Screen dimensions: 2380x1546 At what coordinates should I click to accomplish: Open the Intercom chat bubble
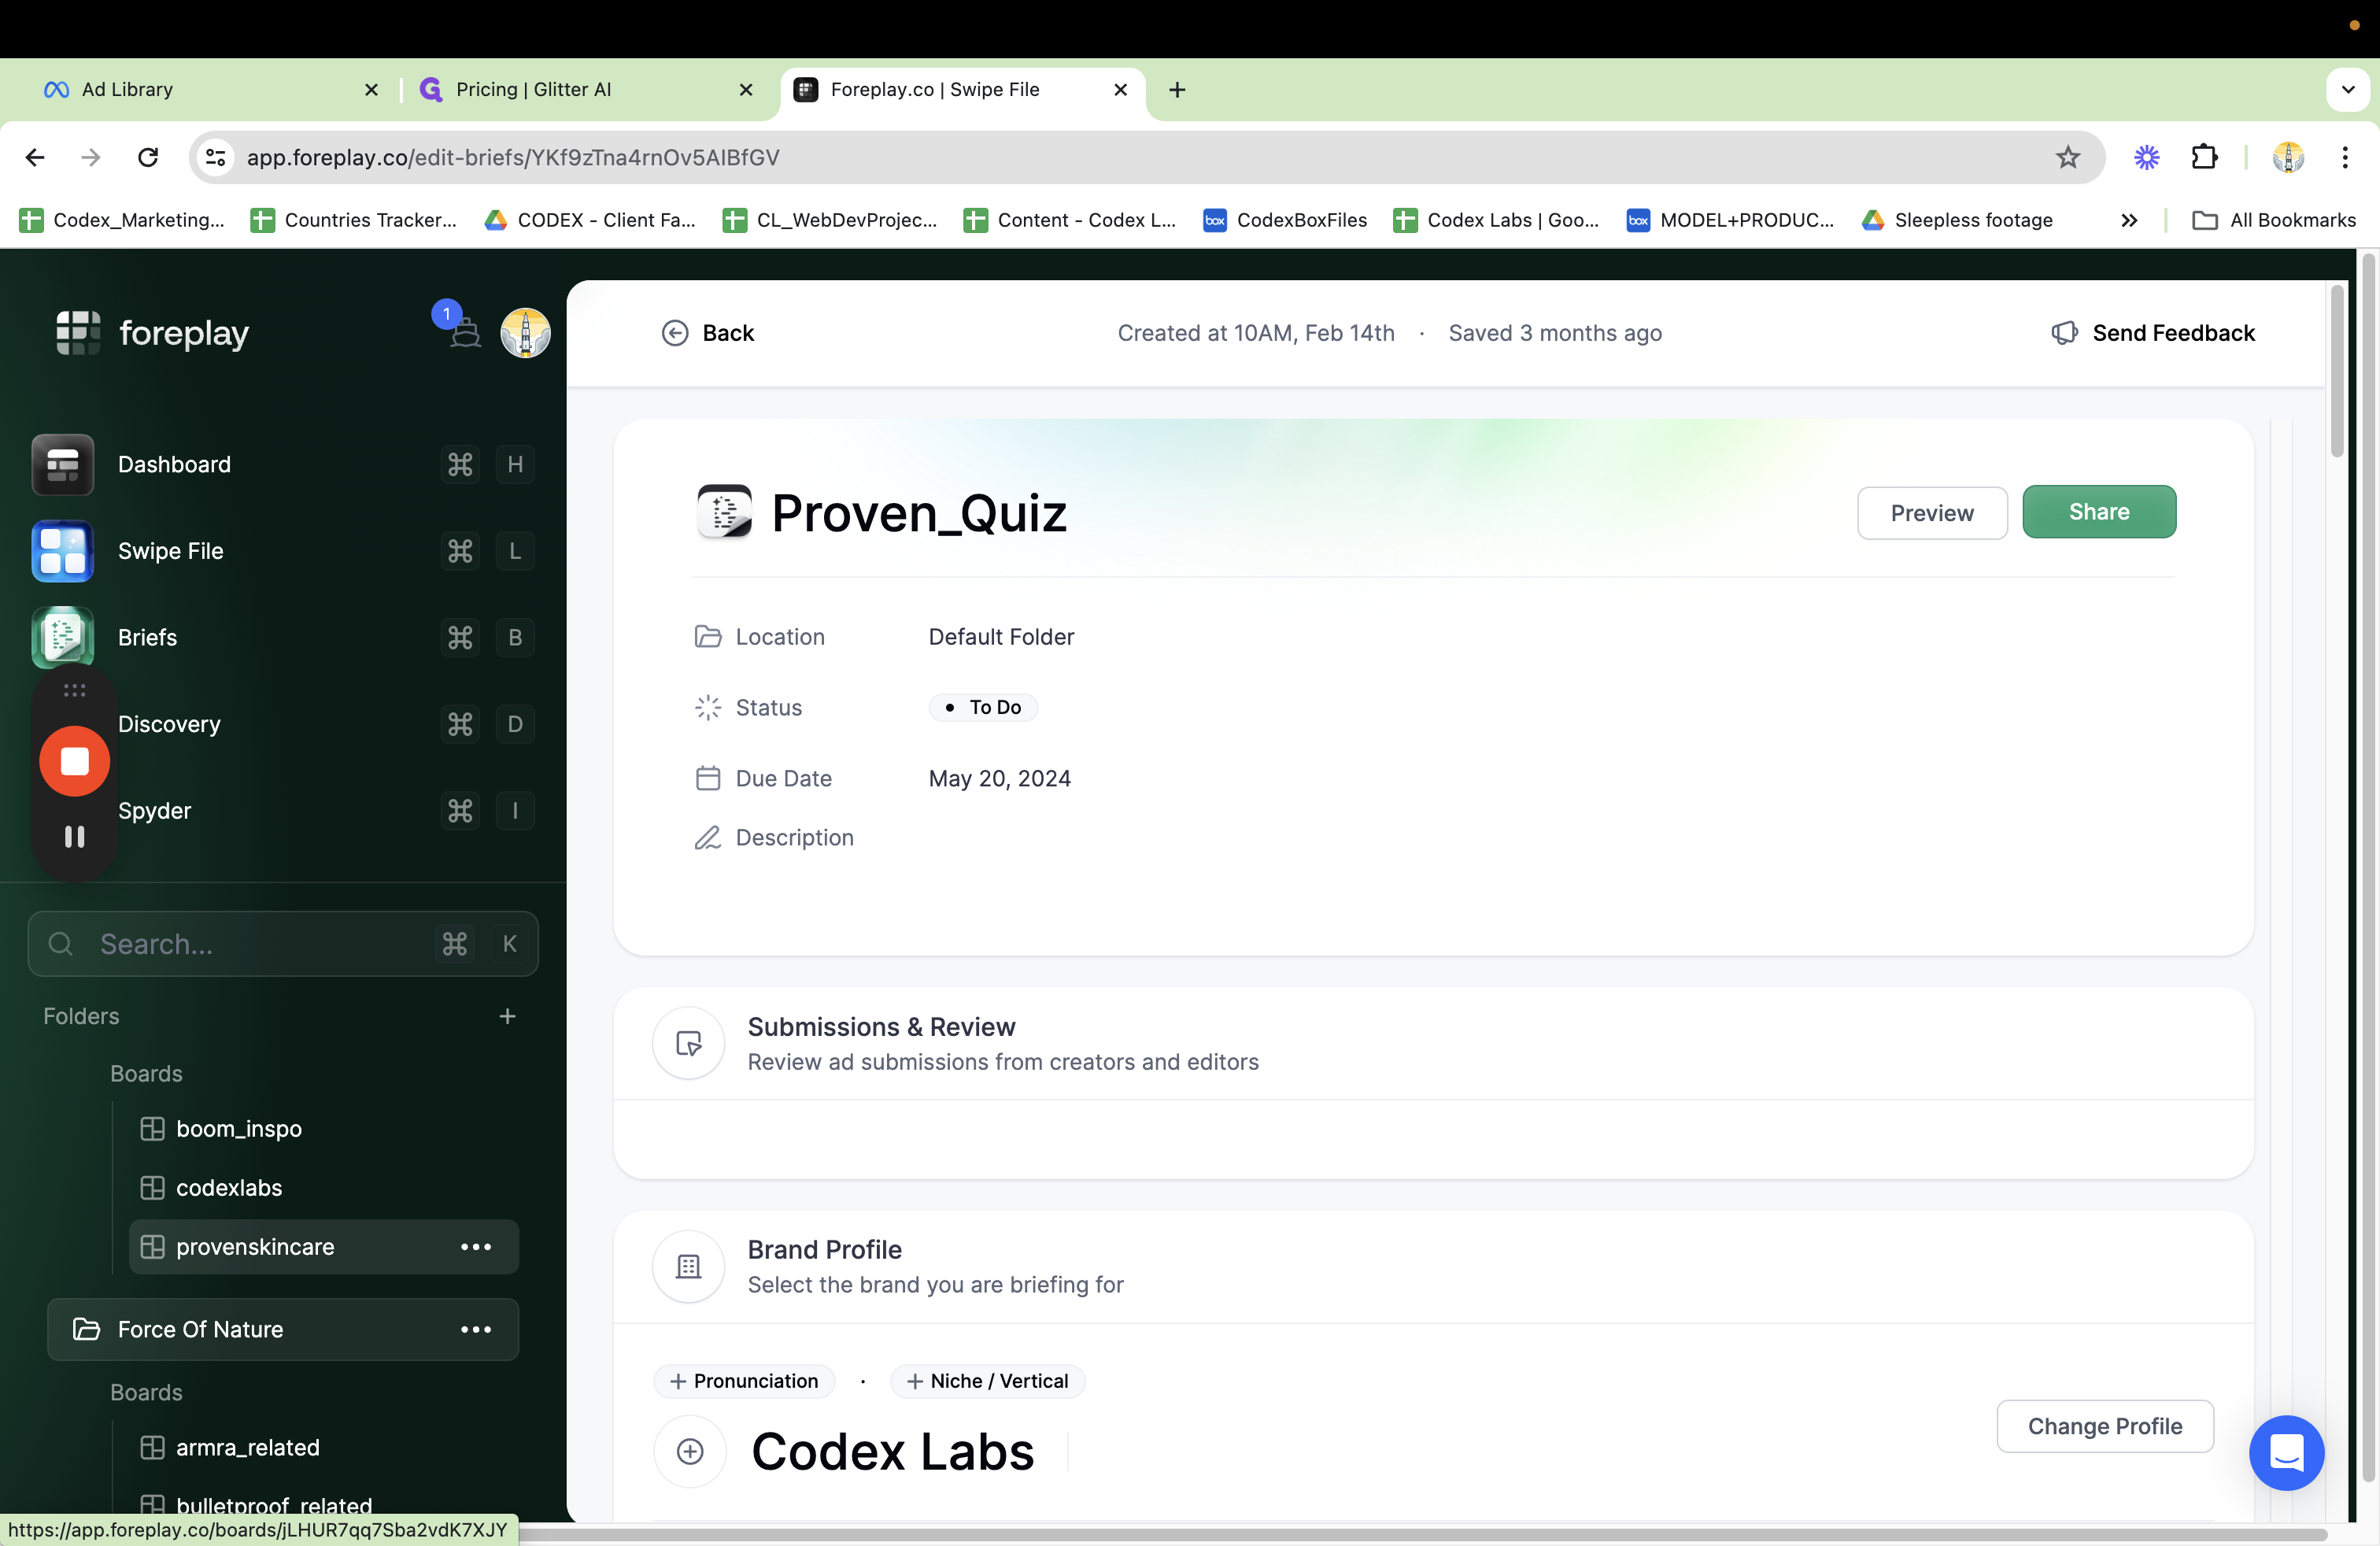tap(2286, 1452)
